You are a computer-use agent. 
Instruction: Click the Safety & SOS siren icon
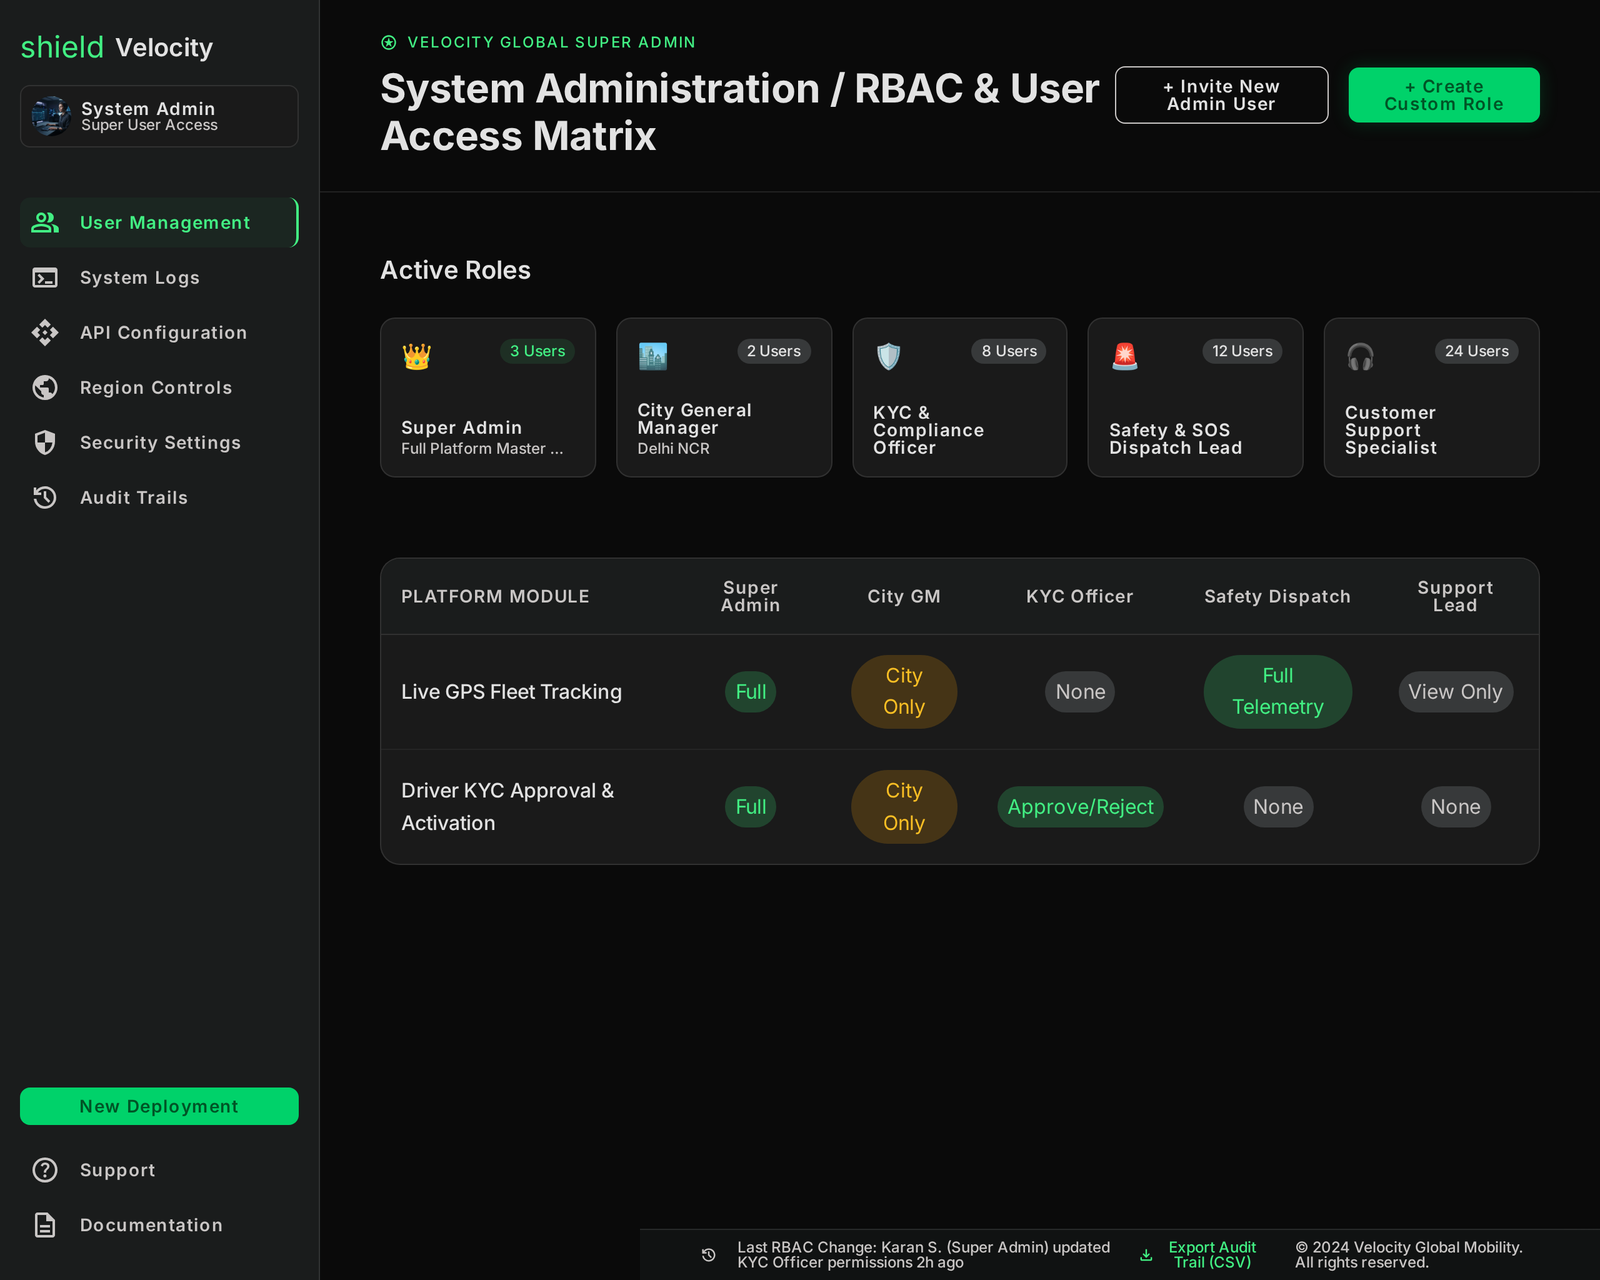(x=1125, y=356)
